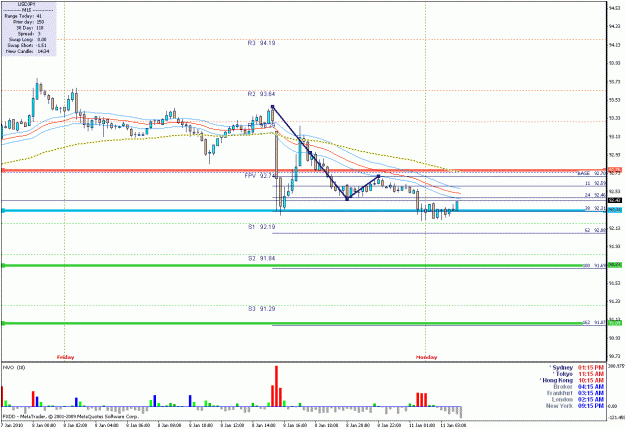
Task: Click the Tokyo 11:15 AM clock row
Action: 578,374
